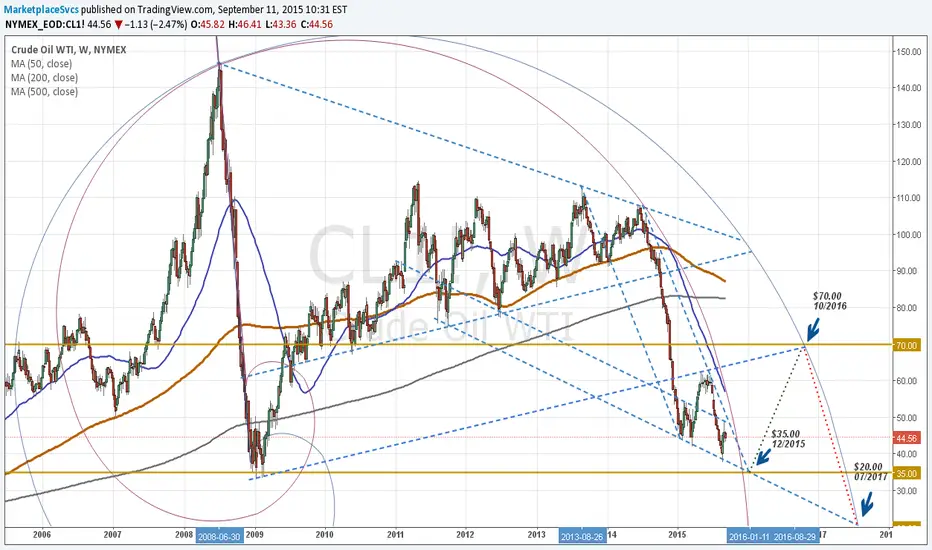Click the 2015 year label on time axis
This screenshot has width=932, height=550.
coord(677,535)
